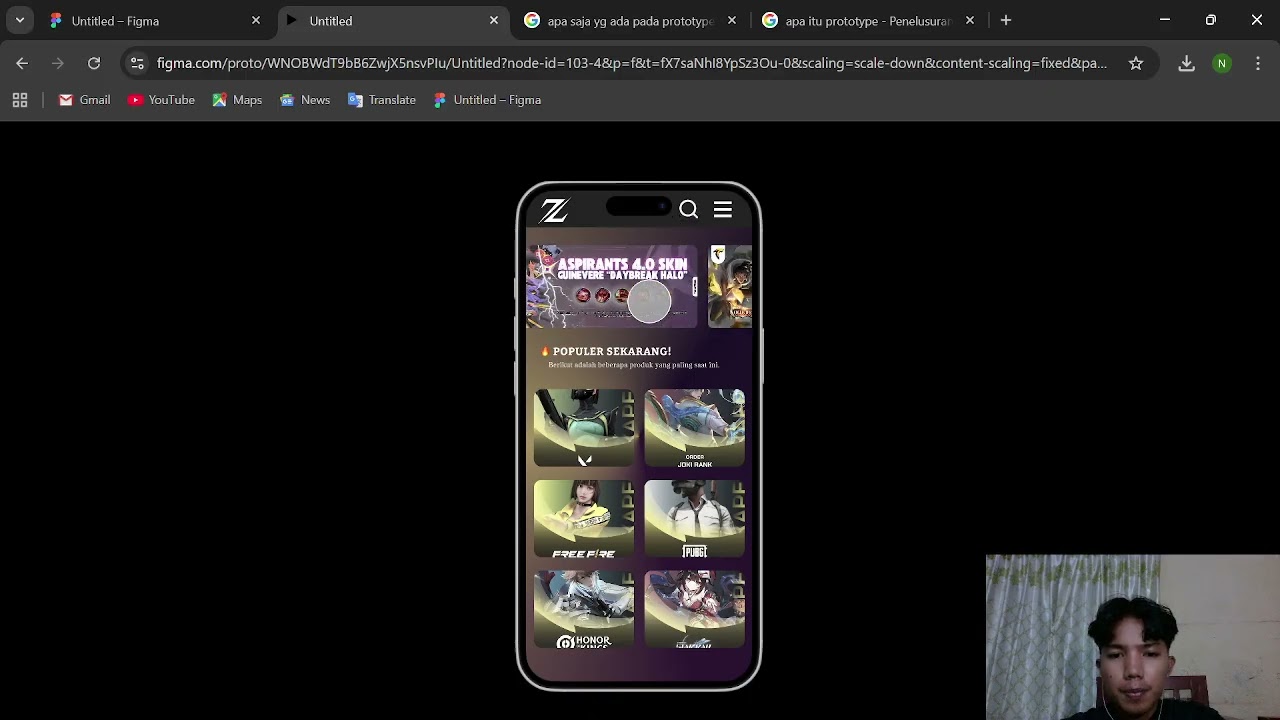The image size is (1280, 720).
Task: Open the Maps bookmark
Action: 237,100
